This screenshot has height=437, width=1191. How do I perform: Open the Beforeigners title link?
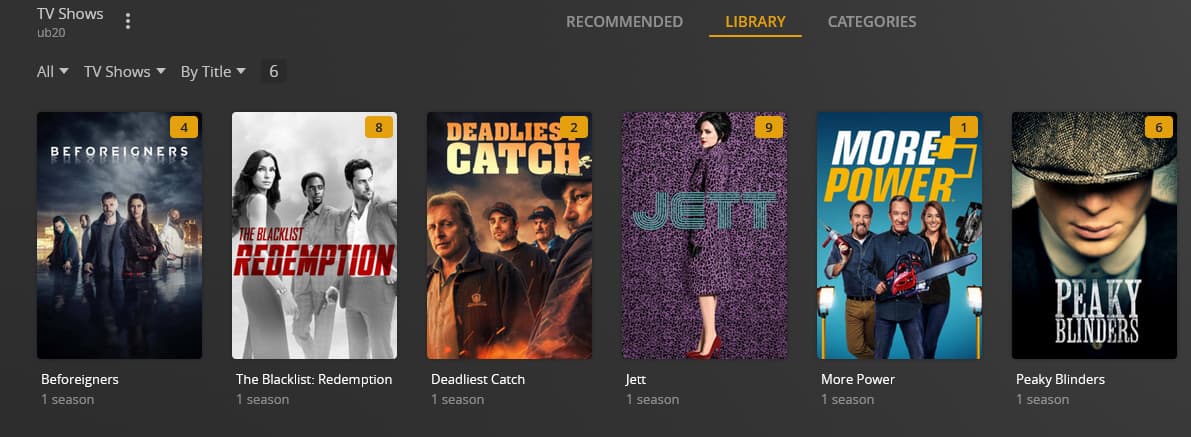click(80, 379)
